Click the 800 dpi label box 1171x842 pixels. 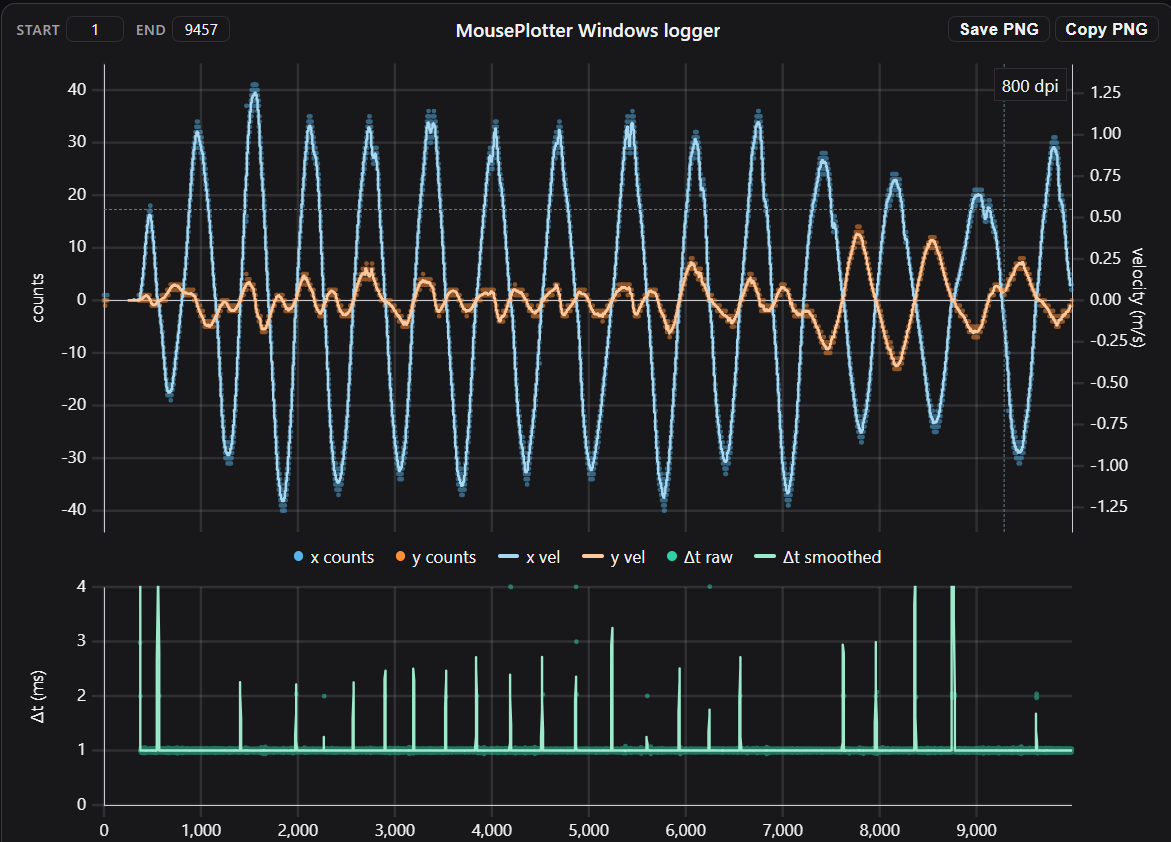click(x=1030, y=86)
